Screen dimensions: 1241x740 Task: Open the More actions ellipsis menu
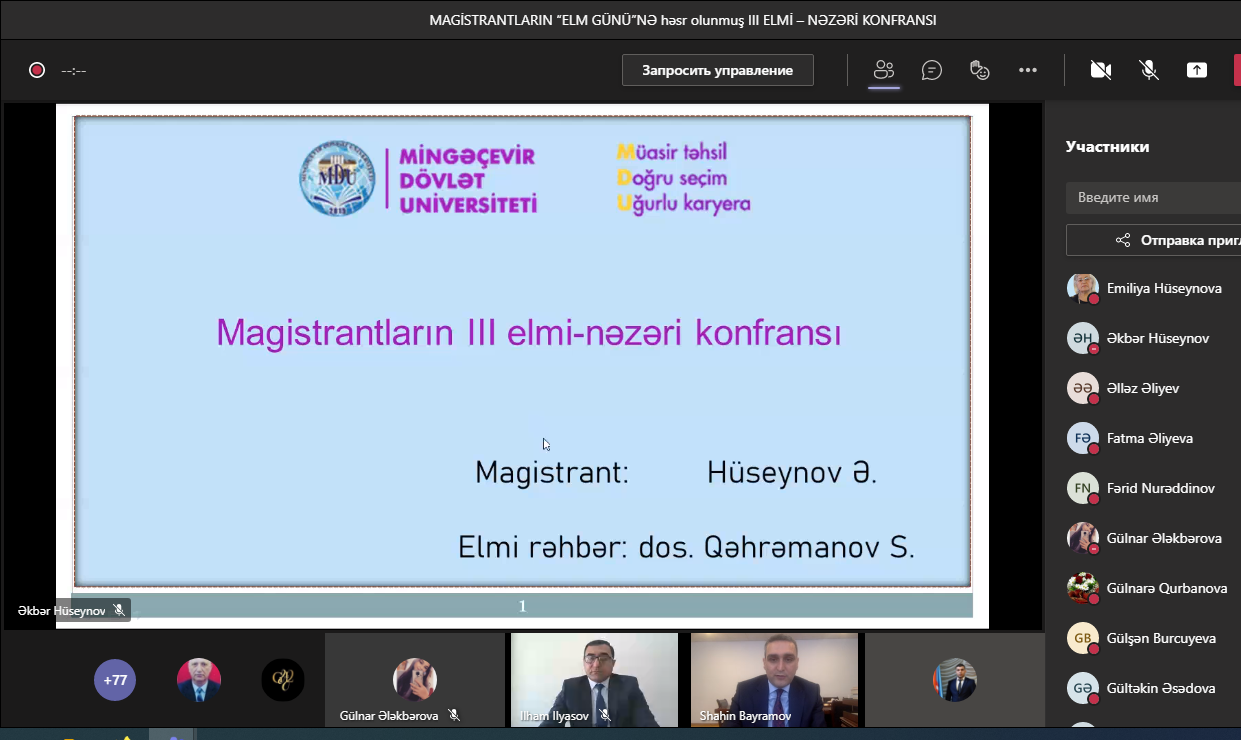tap(1028, 70)
